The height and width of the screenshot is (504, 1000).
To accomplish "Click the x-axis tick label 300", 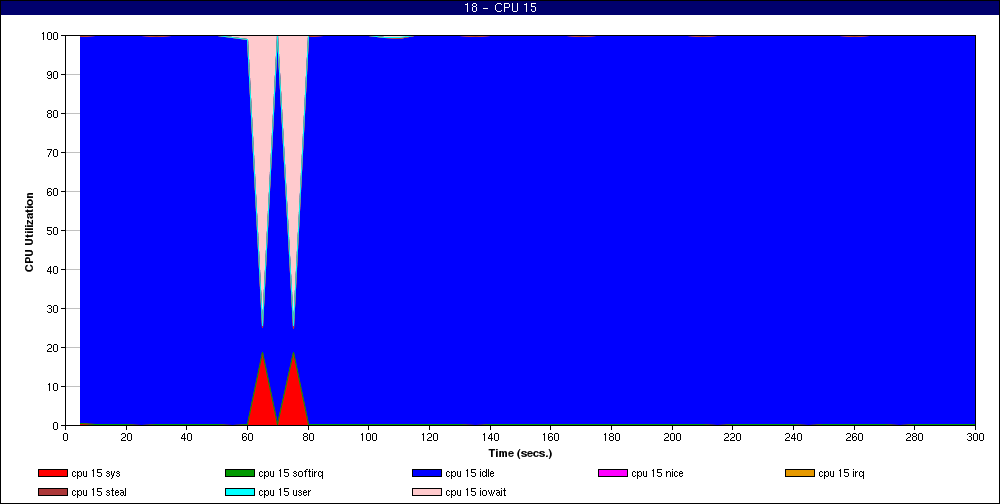I will 975,437.
